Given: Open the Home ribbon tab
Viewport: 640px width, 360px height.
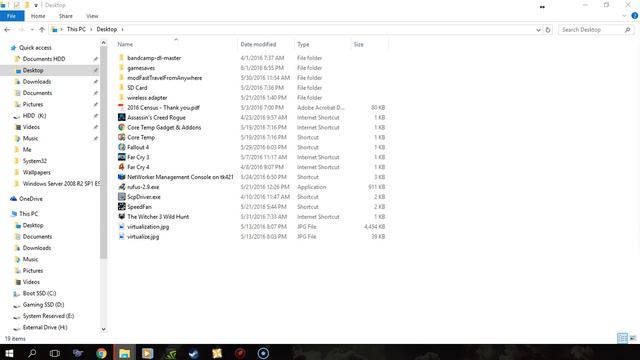Looking at the screenshot, I should tap(38, 16).
